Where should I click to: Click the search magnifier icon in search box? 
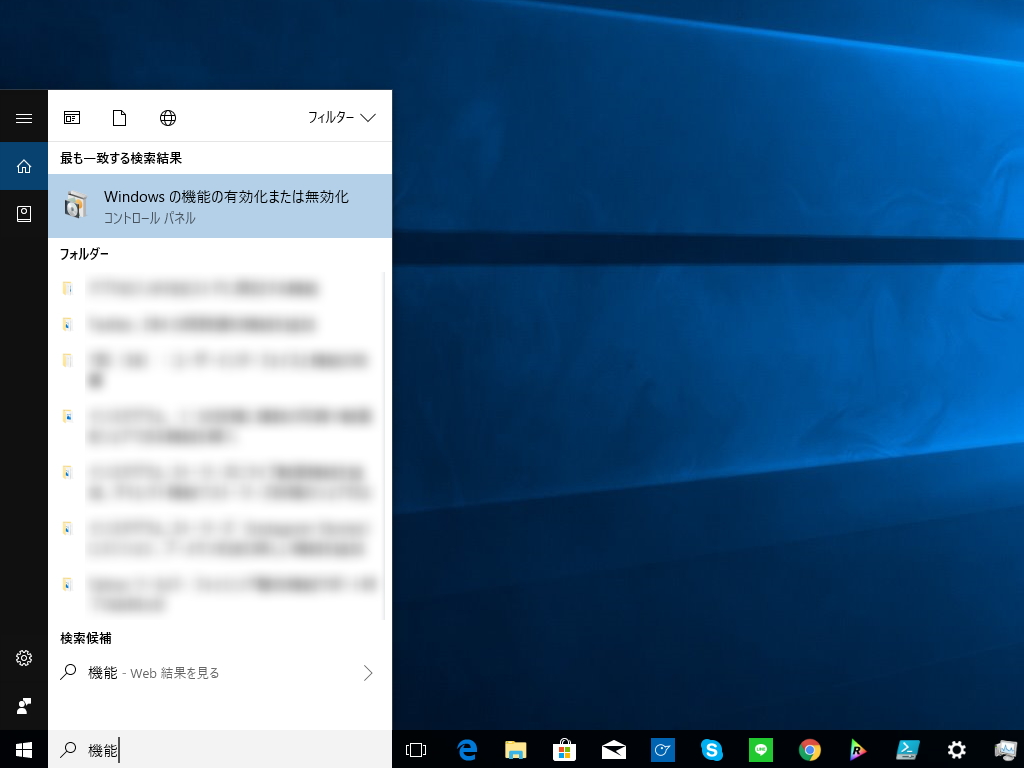(68, 749)
